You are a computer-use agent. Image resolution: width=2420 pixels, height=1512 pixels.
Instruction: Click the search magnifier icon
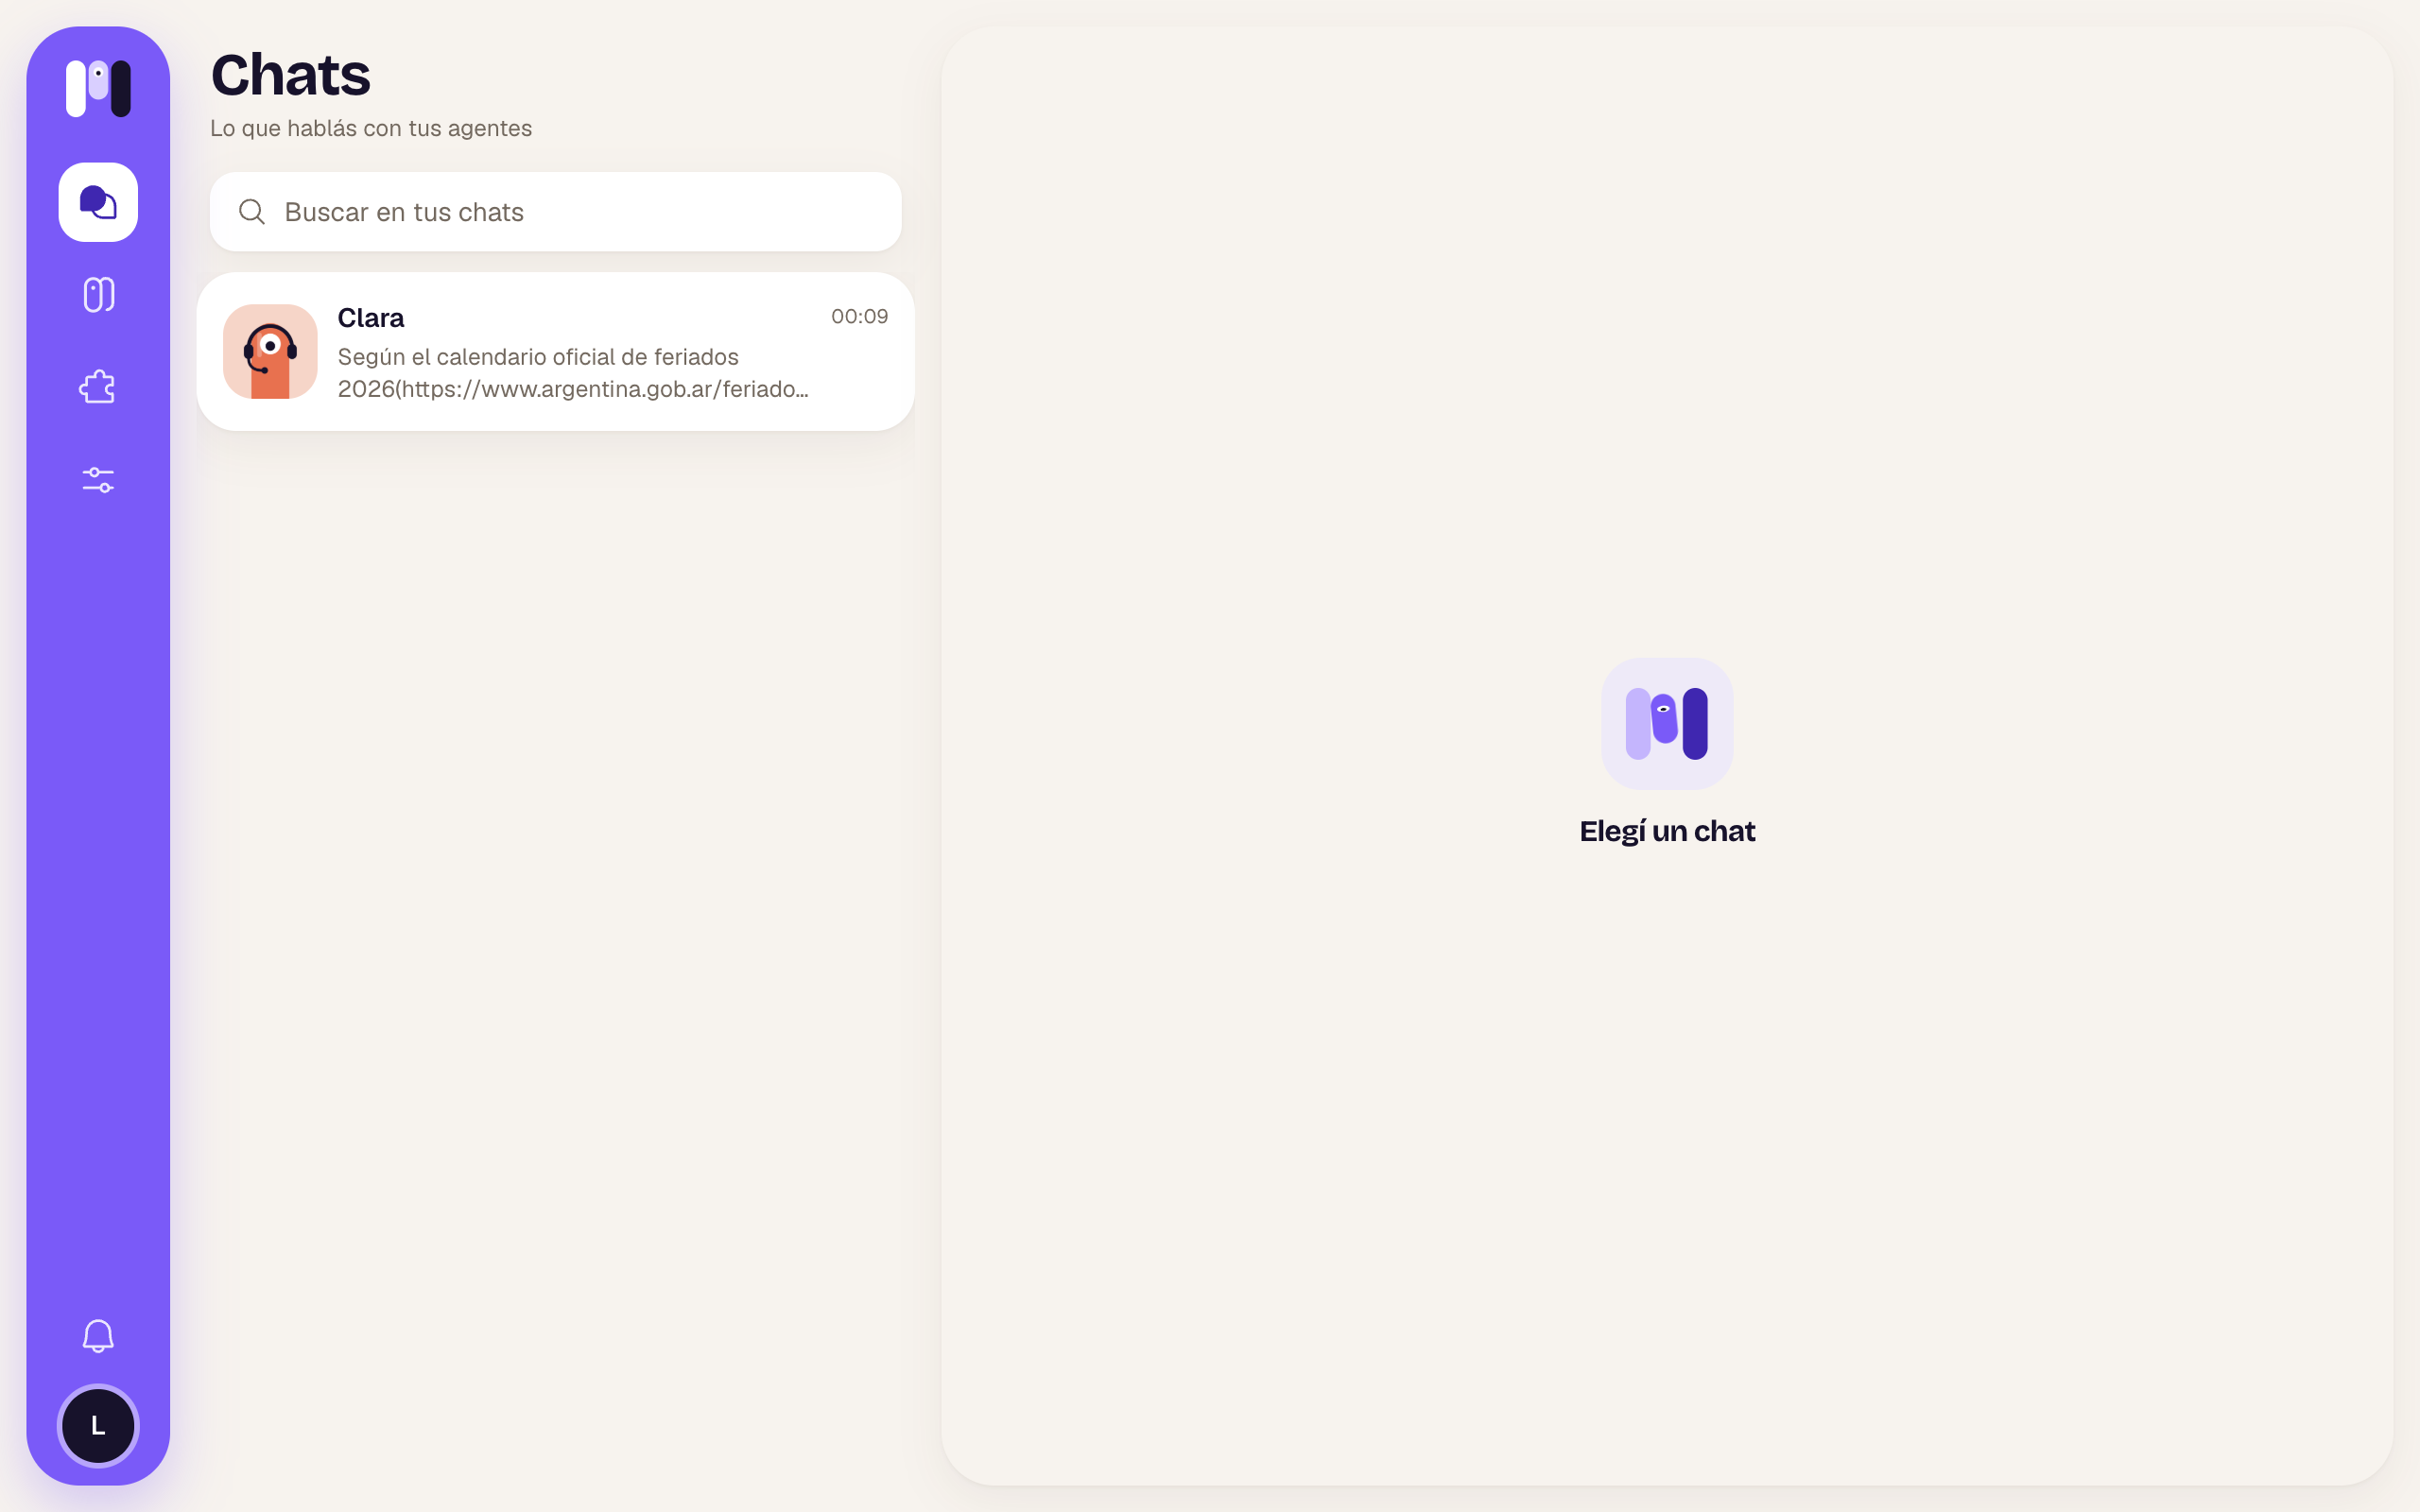coord(252,212)
